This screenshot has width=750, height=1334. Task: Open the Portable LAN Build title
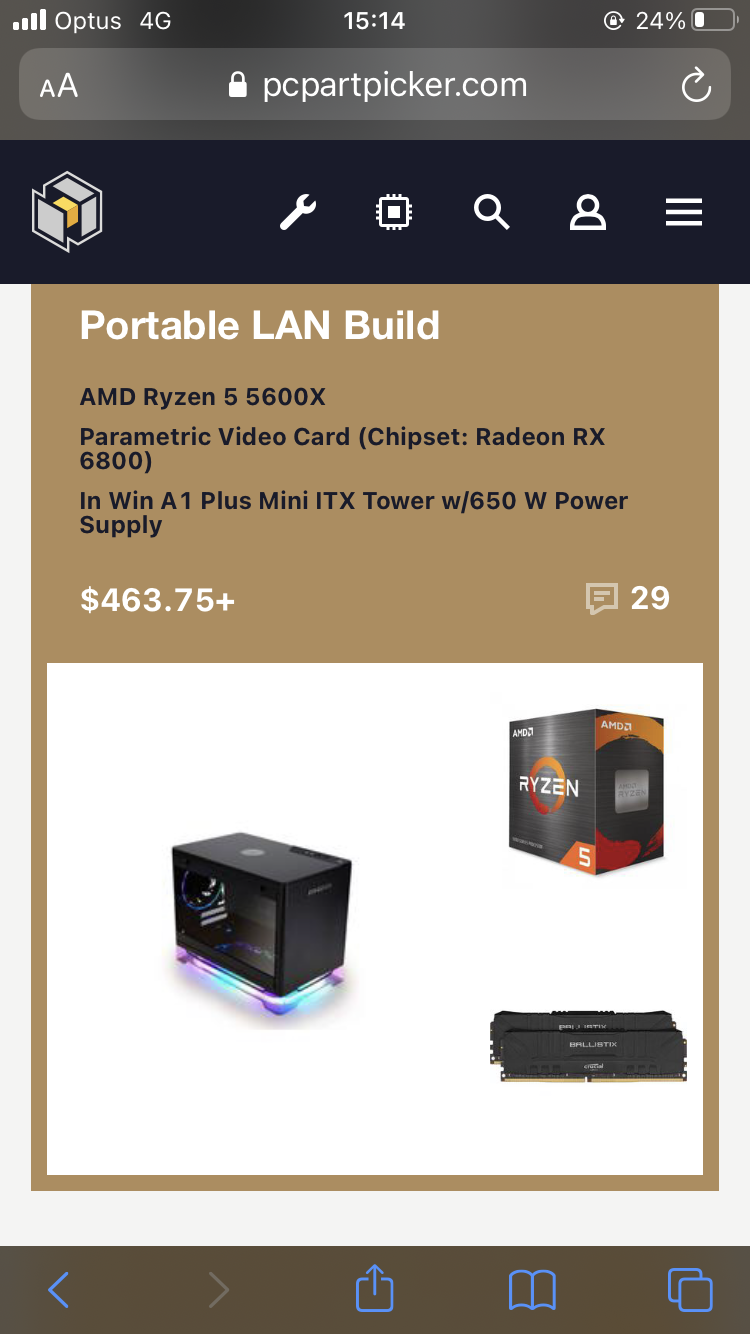(x=260, y=326)
